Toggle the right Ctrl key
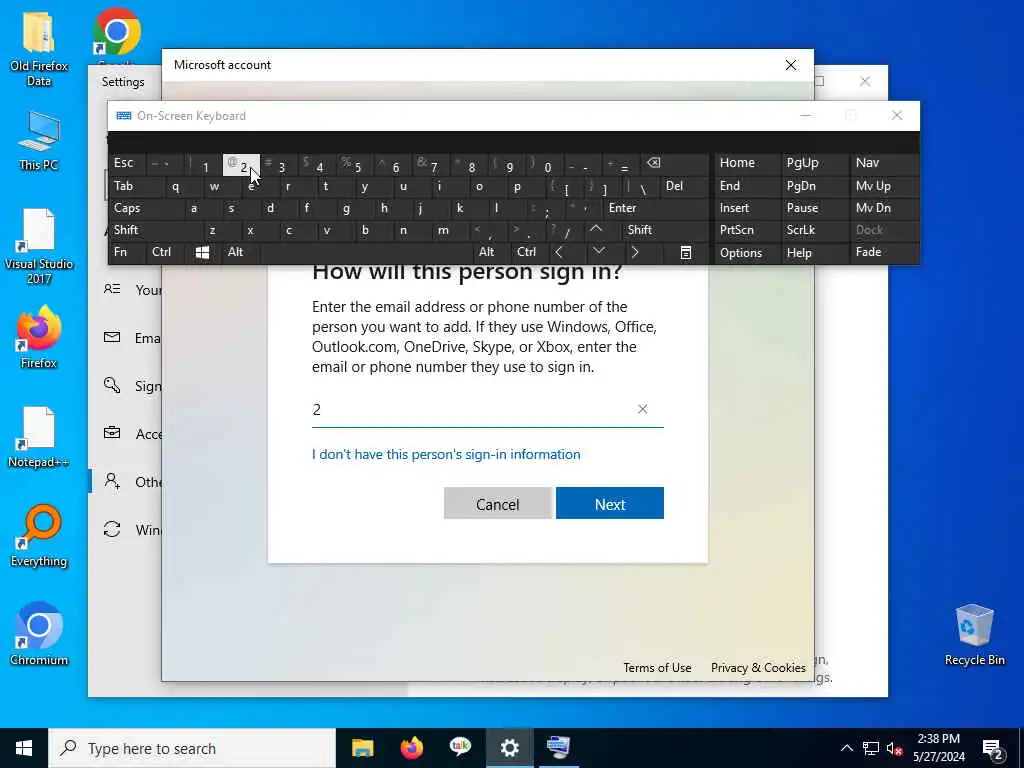Image resolution: width=1024 pixels, height=768 pixels. click(528, 253)
